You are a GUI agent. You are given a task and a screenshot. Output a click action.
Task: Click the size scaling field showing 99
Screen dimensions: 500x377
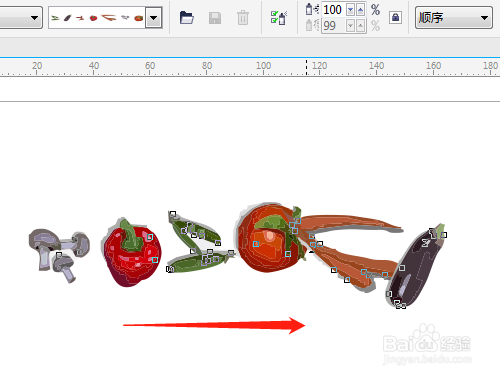pos(334,26)
